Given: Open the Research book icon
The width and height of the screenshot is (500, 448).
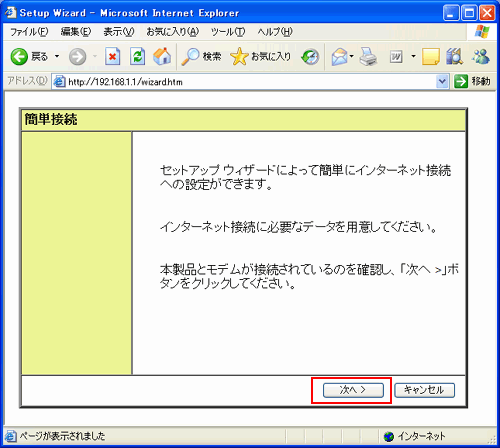Looking at the screenshot, I should (455, 56).
